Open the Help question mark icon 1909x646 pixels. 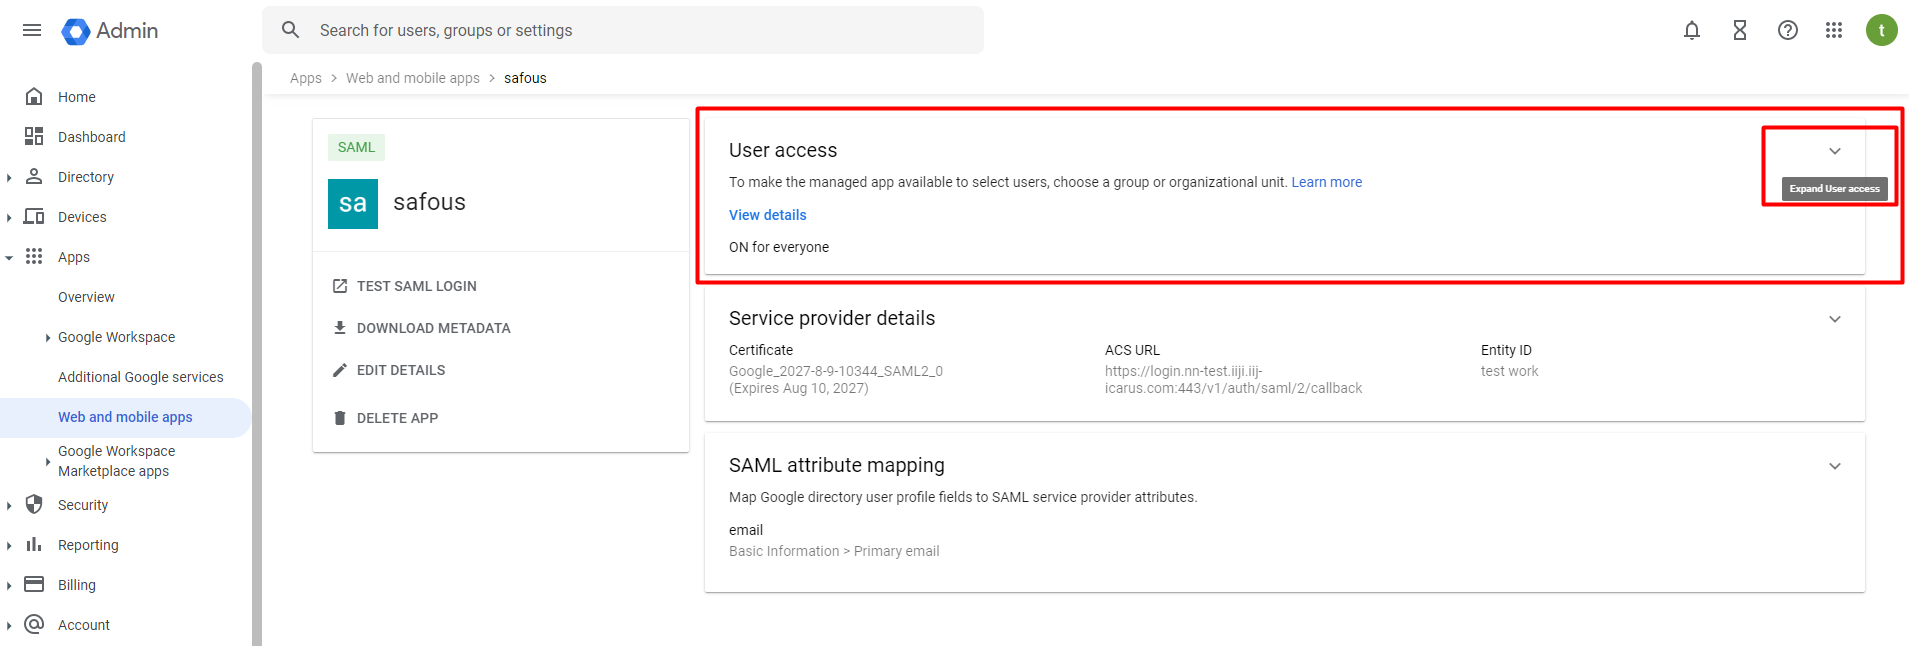coord(1787,30)
